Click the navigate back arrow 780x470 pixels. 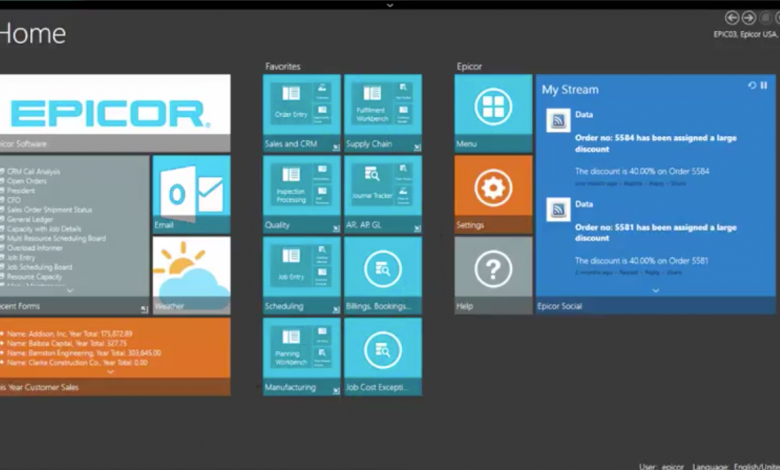[x=732, y=18]
